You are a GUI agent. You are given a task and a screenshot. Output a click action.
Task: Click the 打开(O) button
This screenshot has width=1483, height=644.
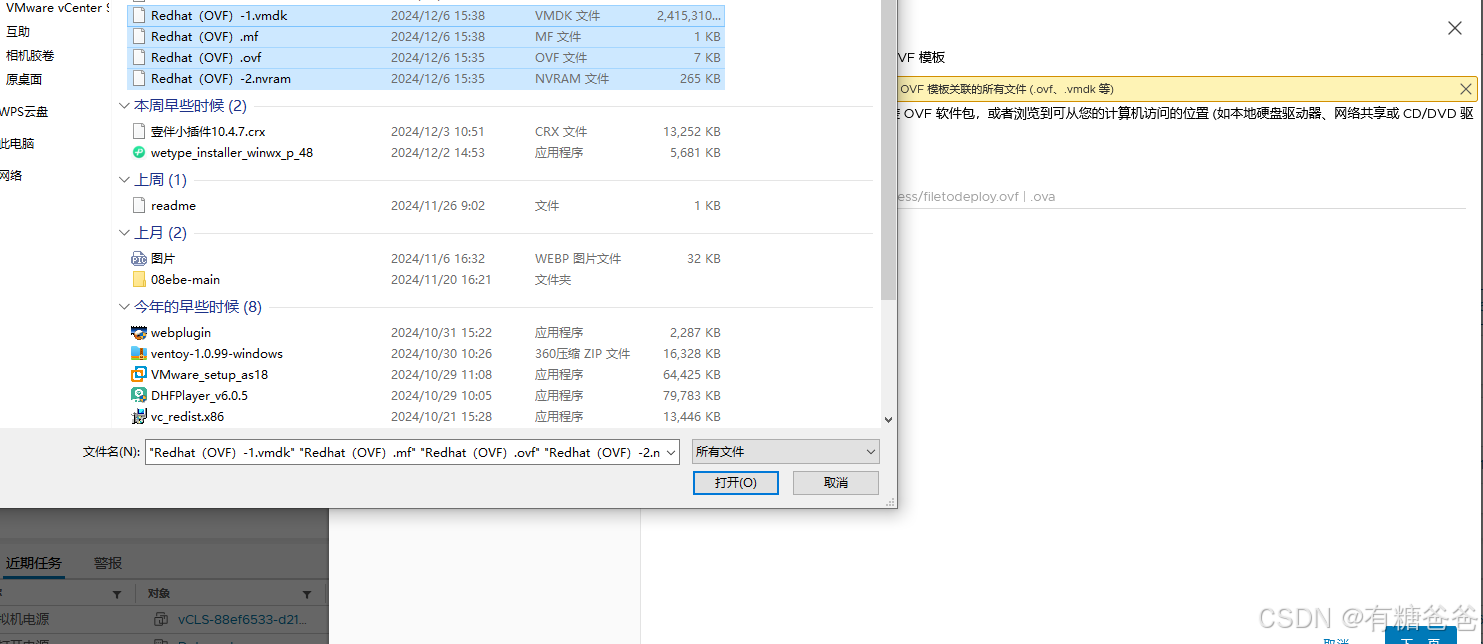735,483
